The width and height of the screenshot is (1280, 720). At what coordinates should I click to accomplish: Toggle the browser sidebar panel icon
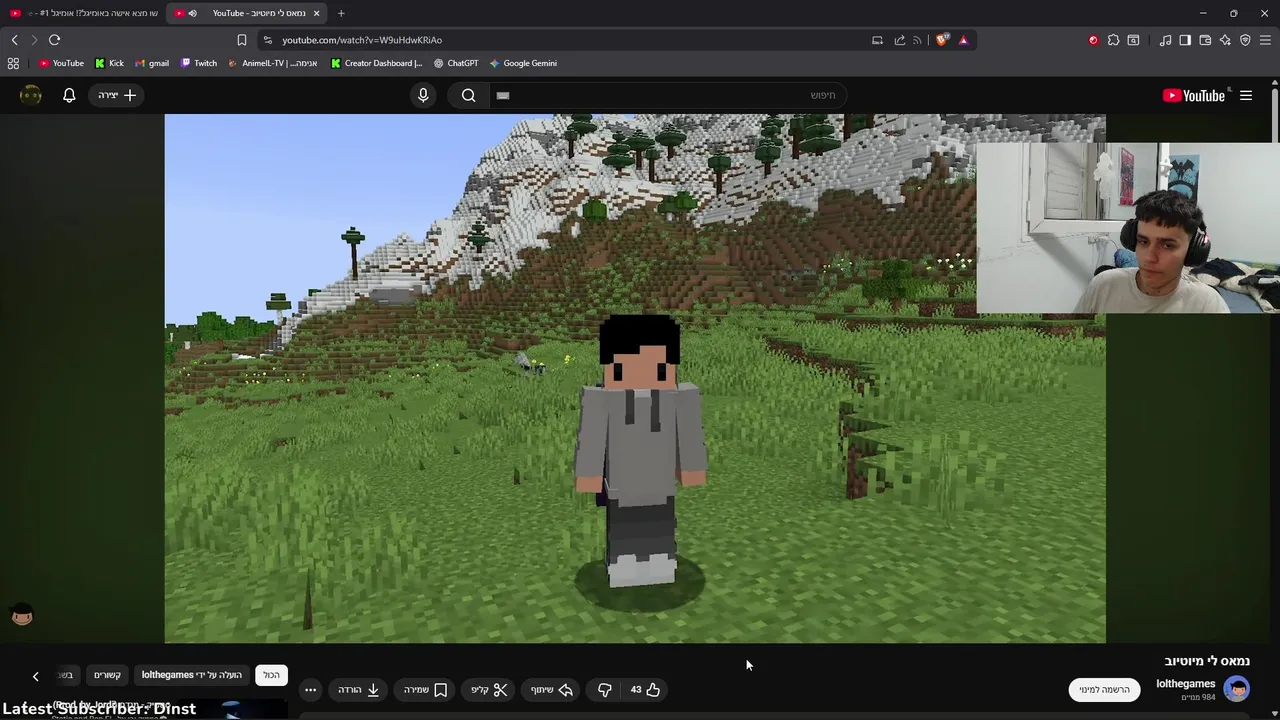[1185, 40]
